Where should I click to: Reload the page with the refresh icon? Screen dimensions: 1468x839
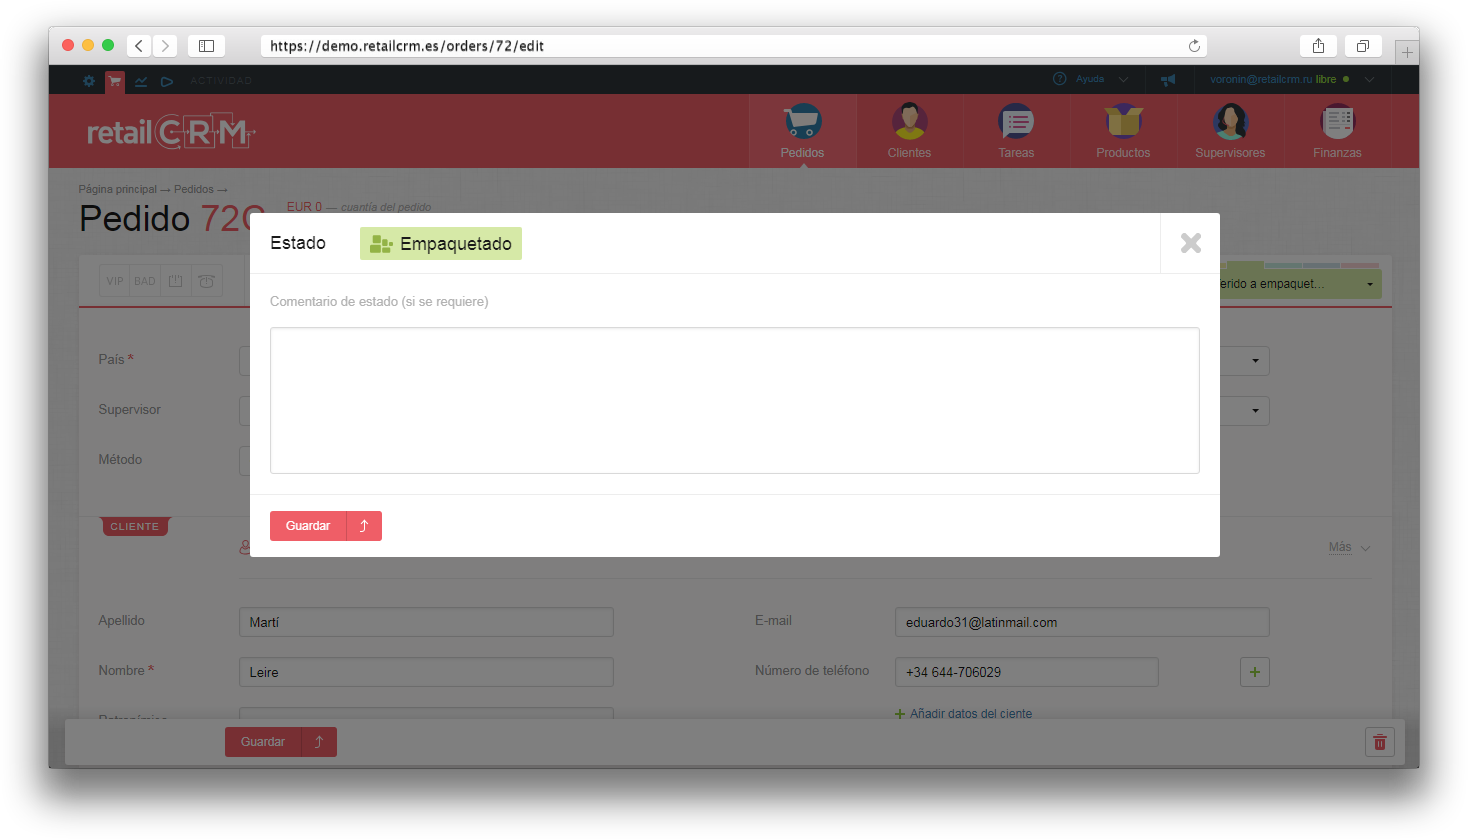[1194, 46]
